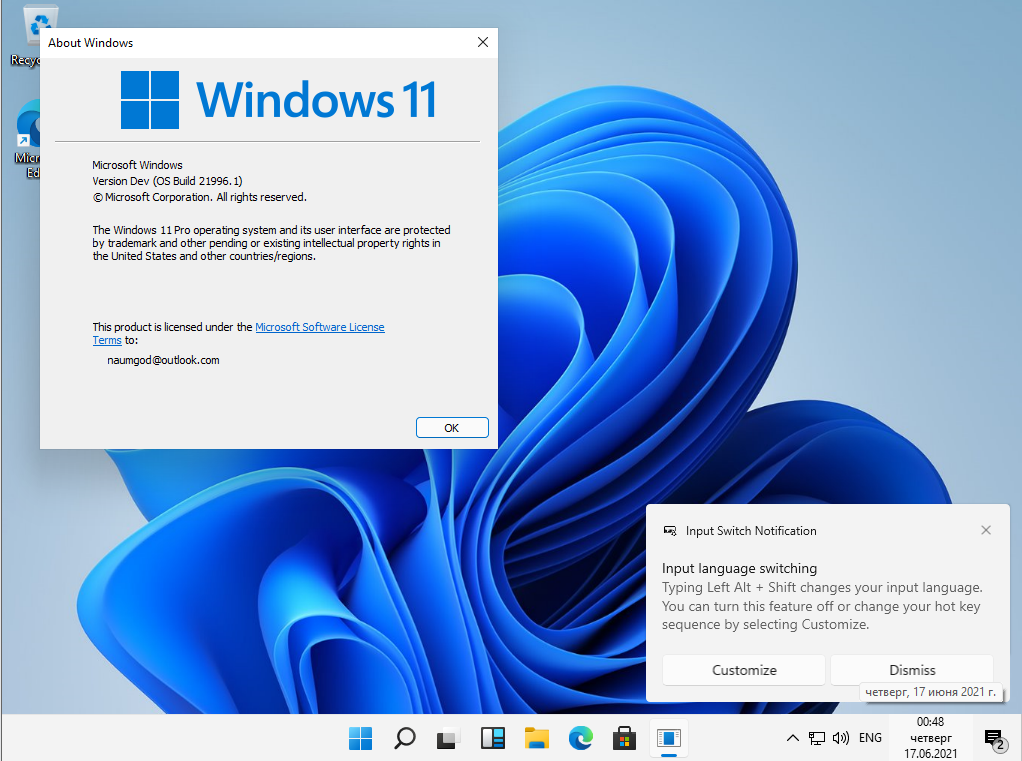Open Task View on the taskbar

[448, 738]
